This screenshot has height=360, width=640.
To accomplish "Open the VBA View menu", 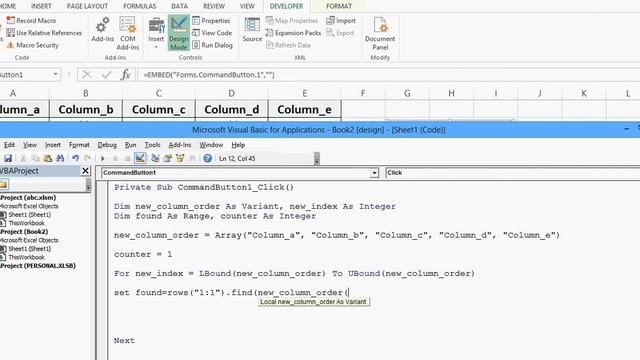I will (30, 145).
